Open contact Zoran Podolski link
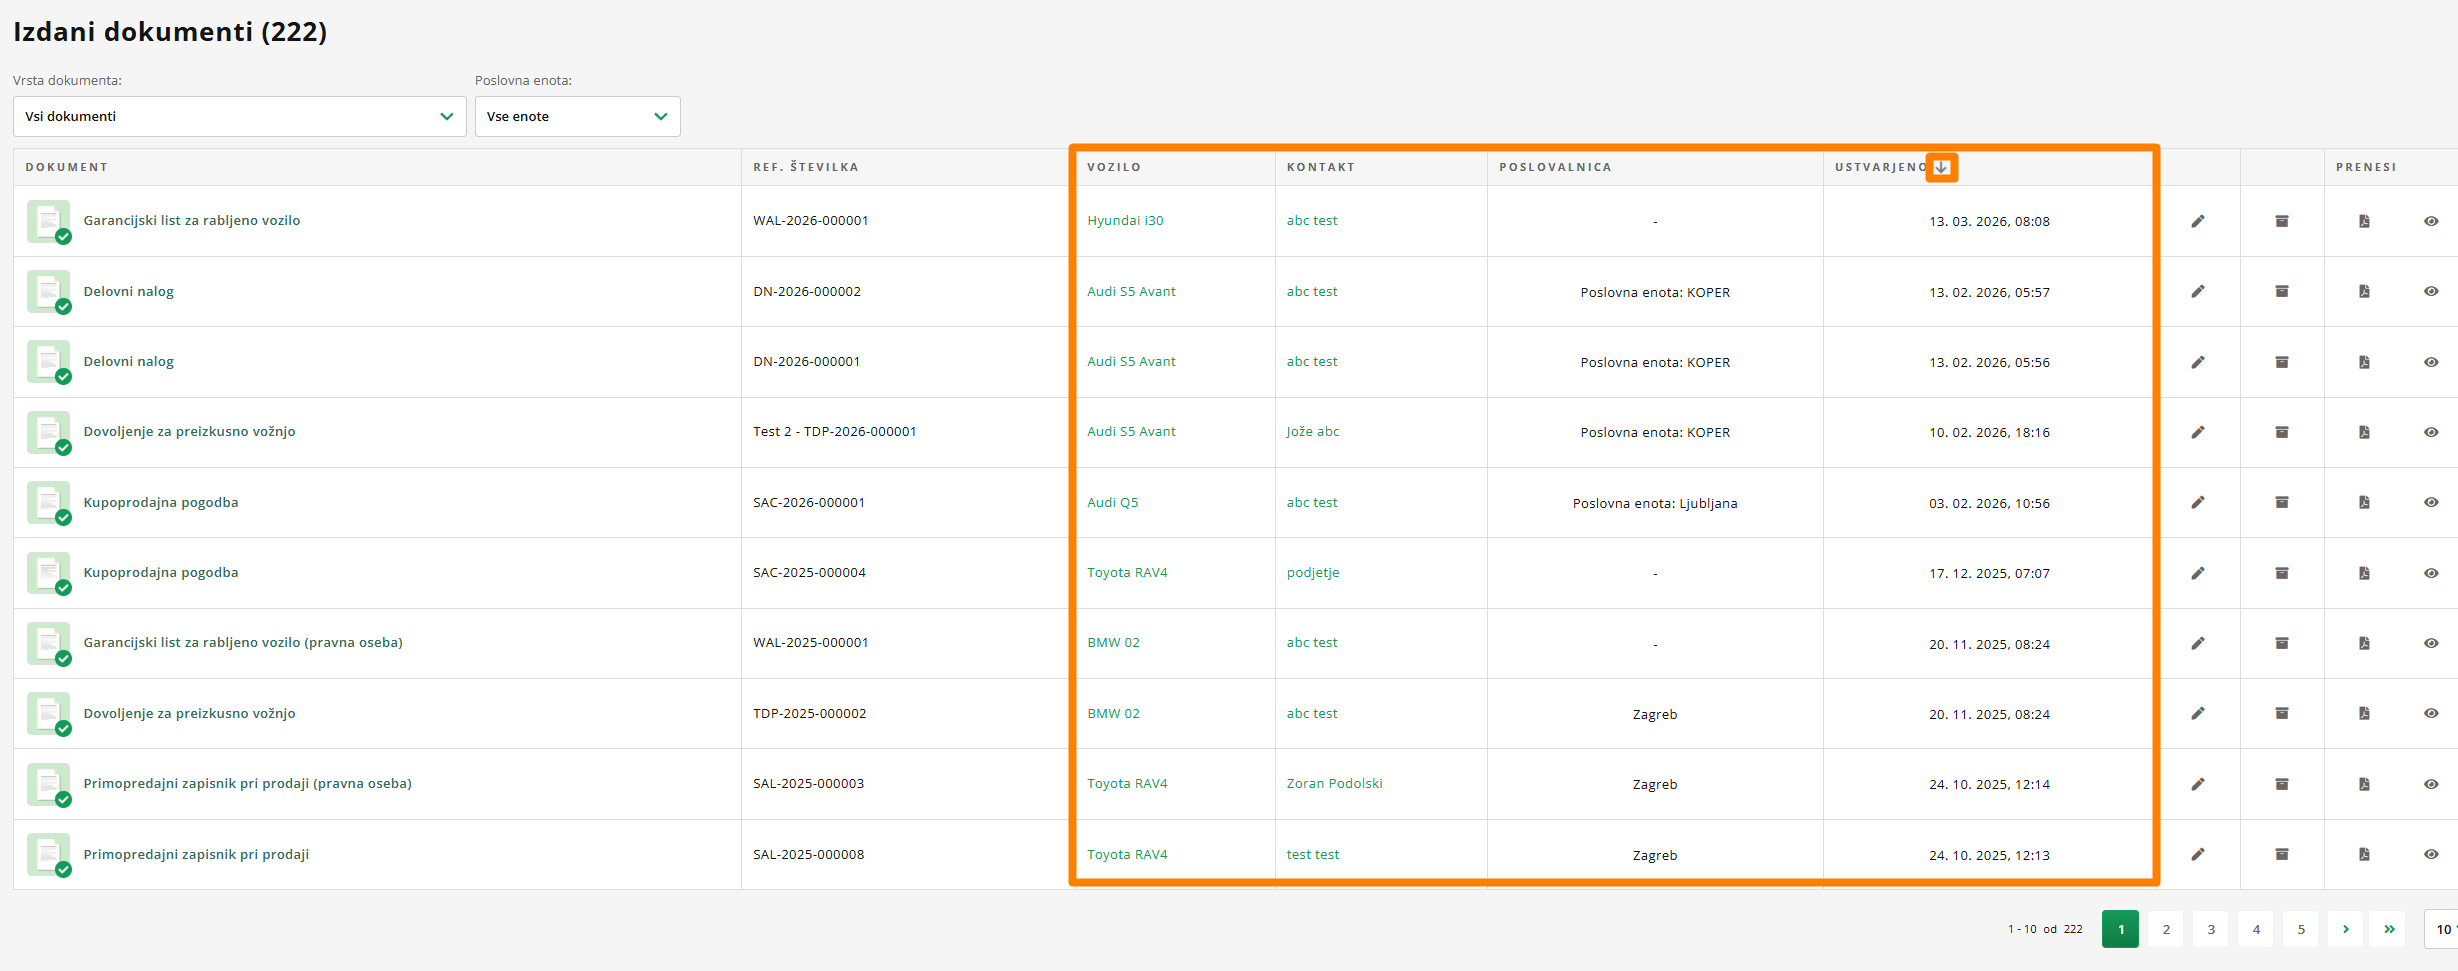Screen dimensions: 2458x971 [1334, 784]
